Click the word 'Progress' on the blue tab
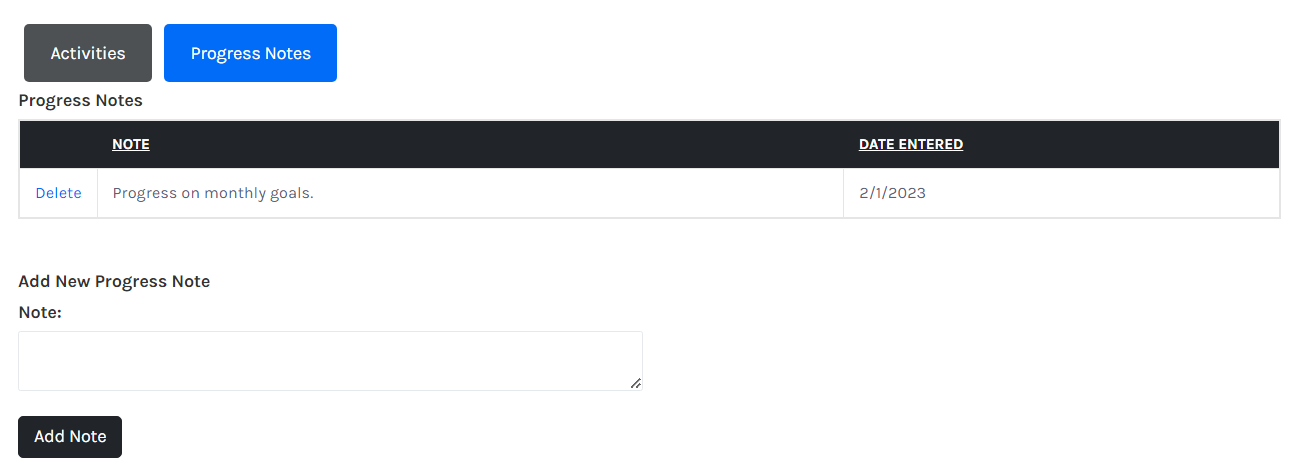The image size is (1301, 472). [222, 54]
